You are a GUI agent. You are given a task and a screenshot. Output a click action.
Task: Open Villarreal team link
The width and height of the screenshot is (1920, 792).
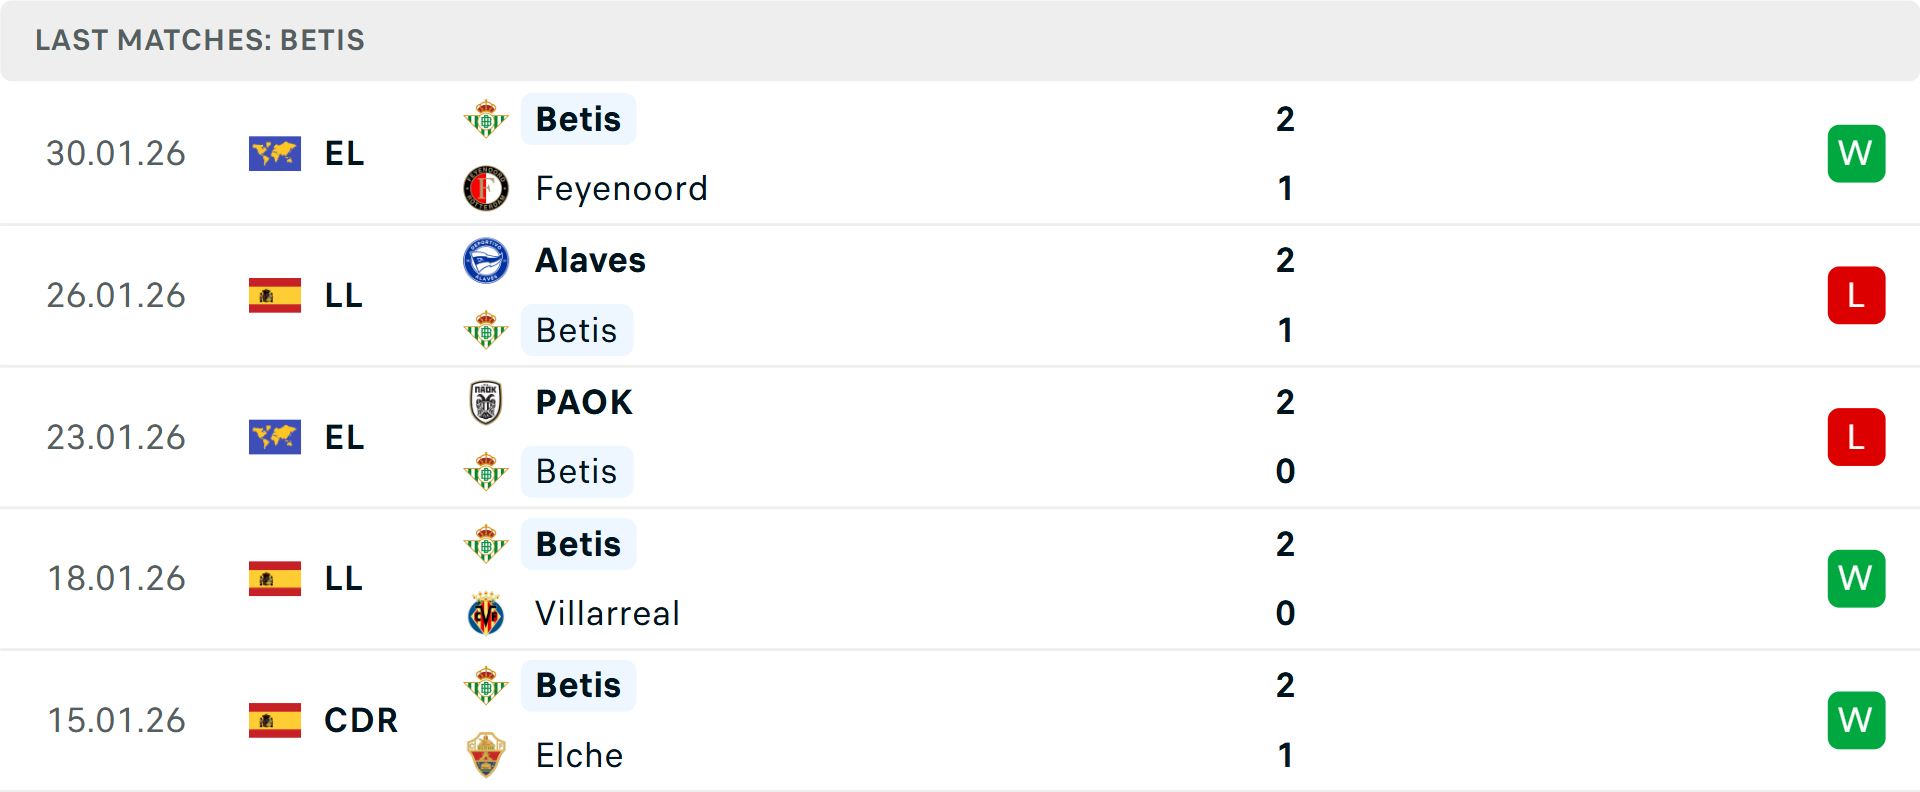607,614
